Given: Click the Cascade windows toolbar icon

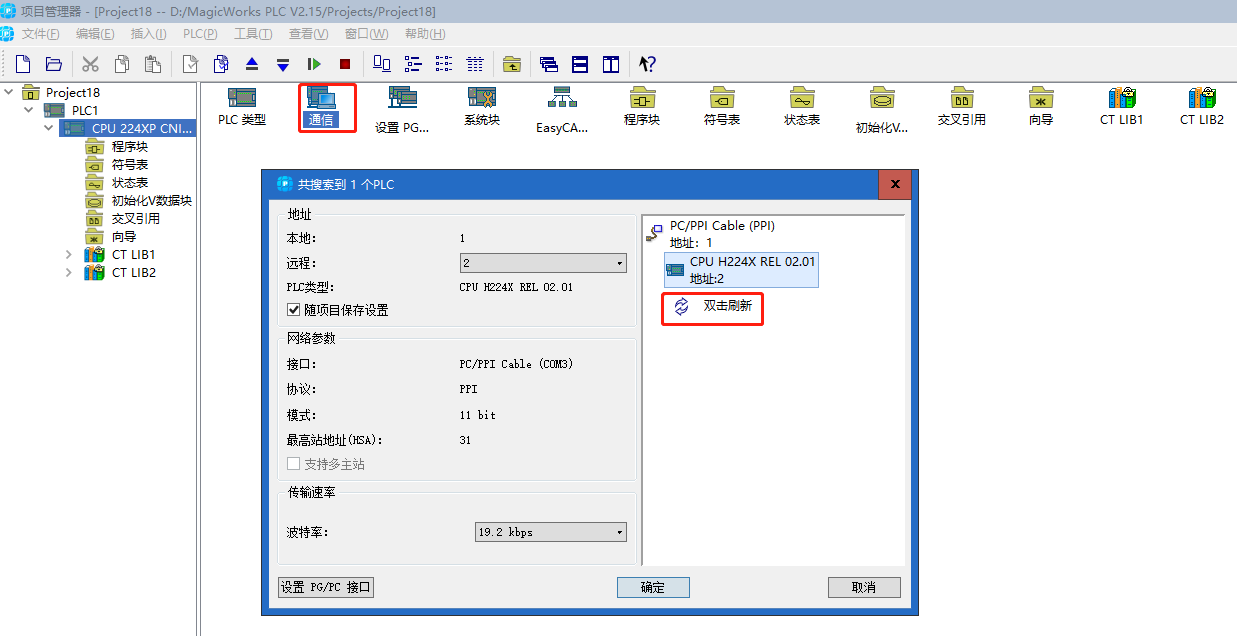Looking at the screenshot, I should tap(549, 64).
